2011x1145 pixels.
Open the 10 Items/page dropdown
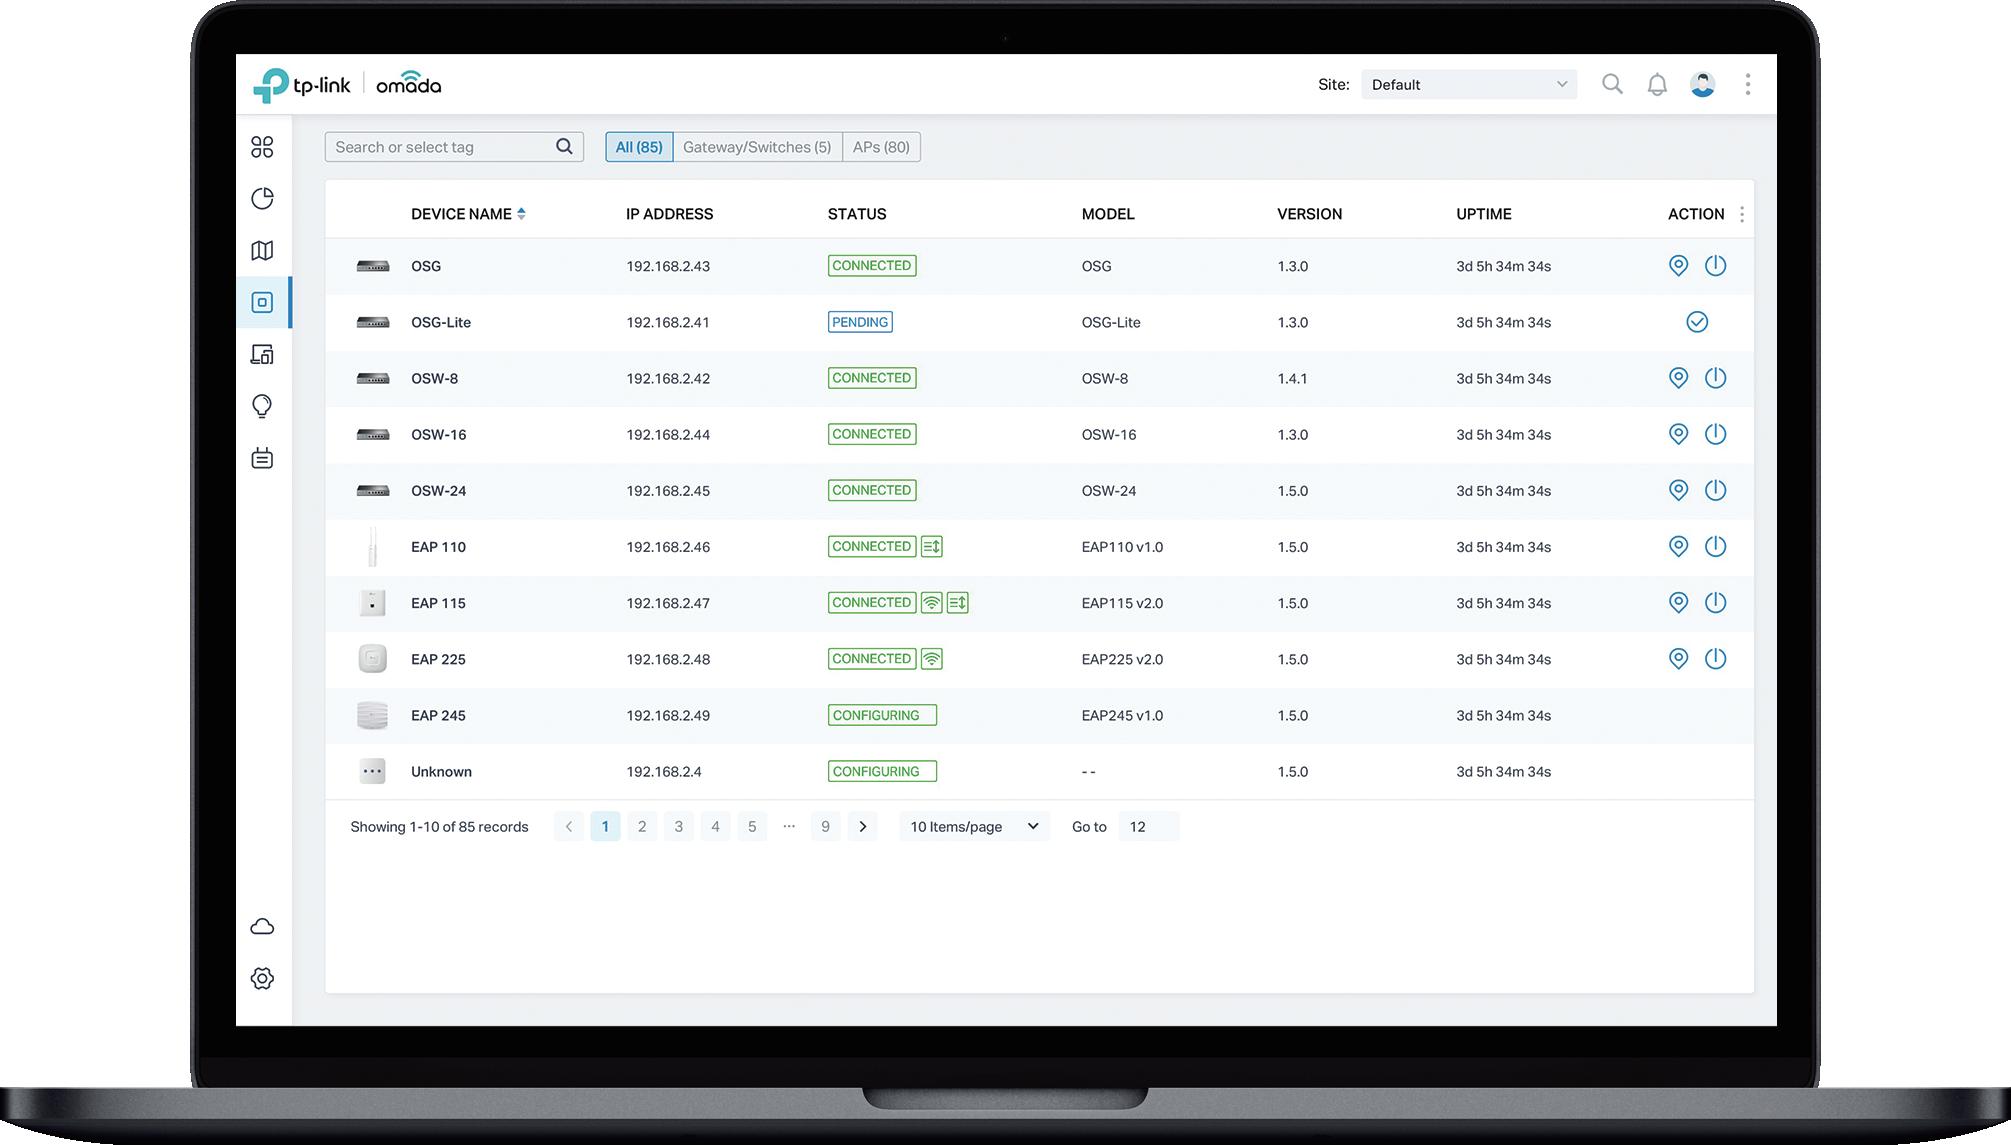pos(973,826)
